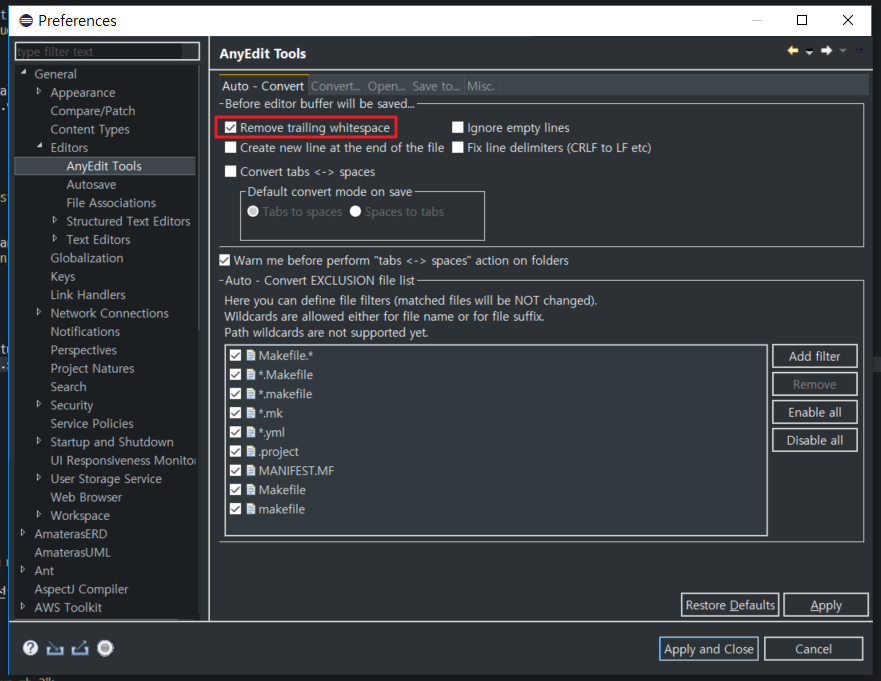Expand Structured Text Editors node
This screenshot has width=881, height=681.
[x=55, y=220]
